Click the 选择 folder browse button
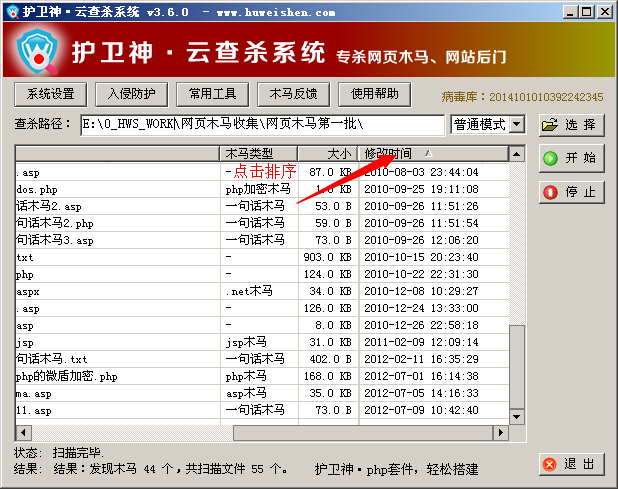 [x=571, y=125]
